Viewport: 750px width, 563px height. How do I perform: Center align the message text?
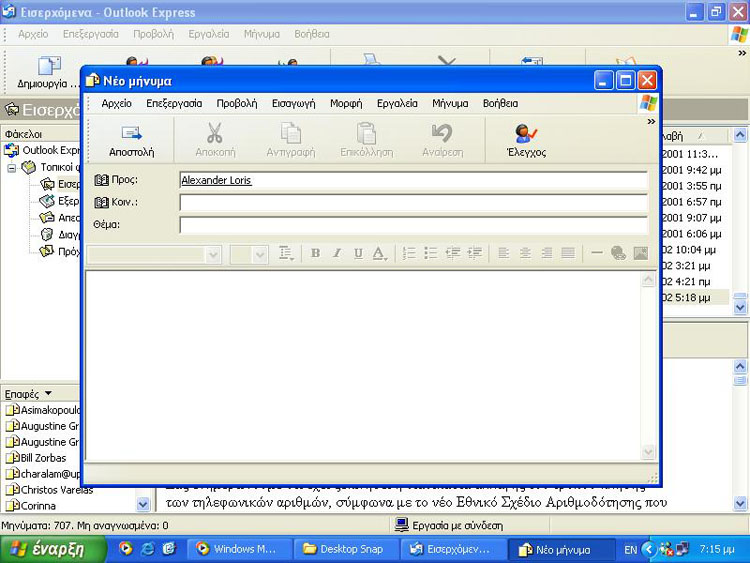[525, 253]
